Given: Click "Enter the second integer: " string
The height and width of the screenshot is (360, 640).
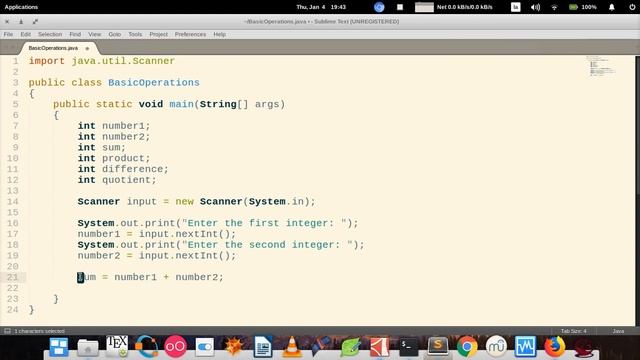Looking at the screenshot, I should (267, 245).
